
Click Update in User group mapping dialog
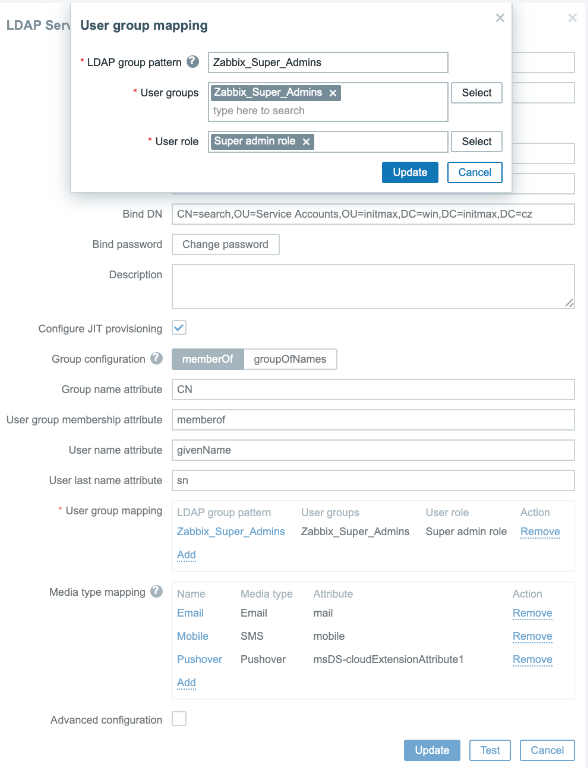click(410, 172)
